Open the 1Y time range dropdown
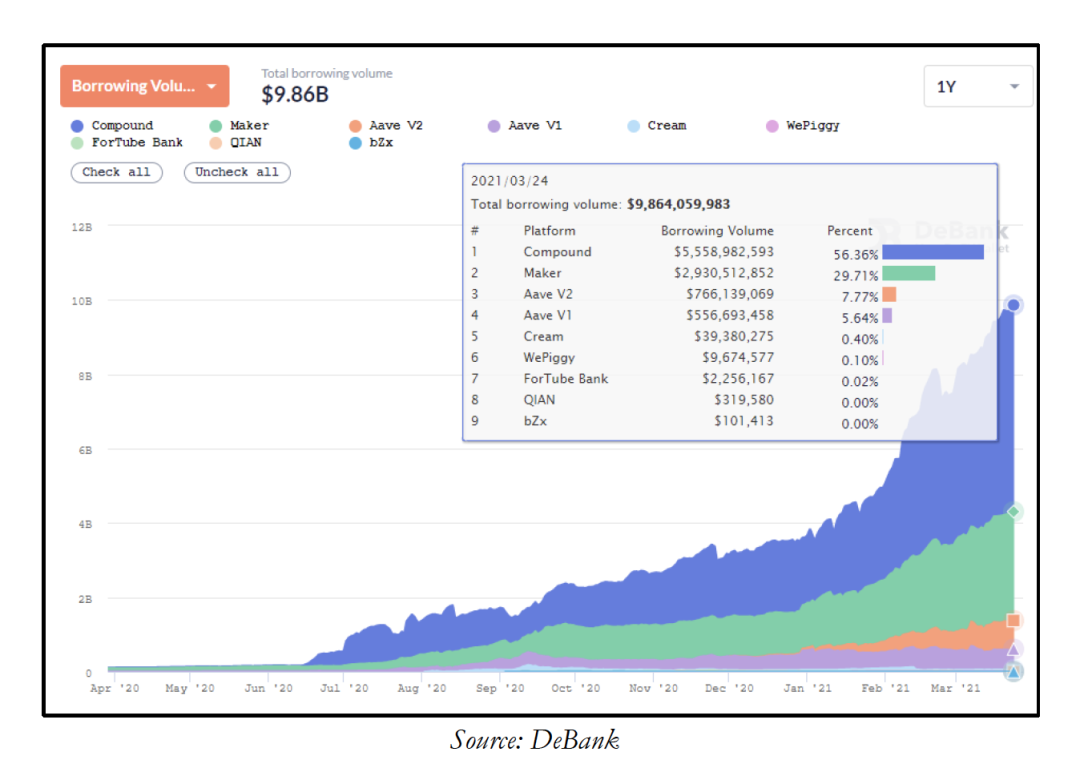This screenshot has width=1080, height=772. (x=977, y=87)
